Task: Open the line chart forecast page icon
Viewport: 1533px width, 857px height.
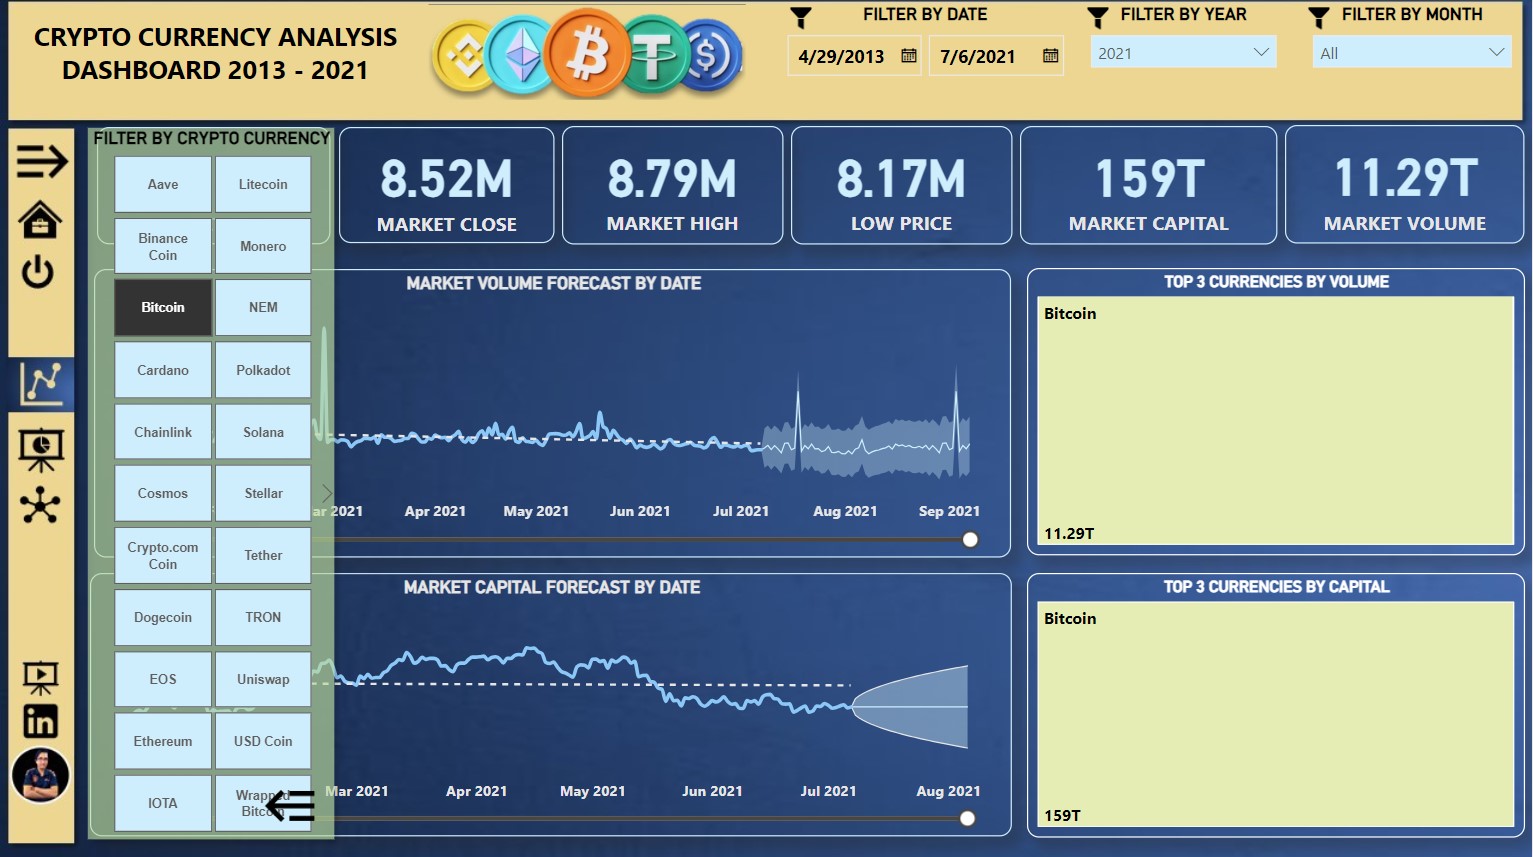Action: (41, 383)
